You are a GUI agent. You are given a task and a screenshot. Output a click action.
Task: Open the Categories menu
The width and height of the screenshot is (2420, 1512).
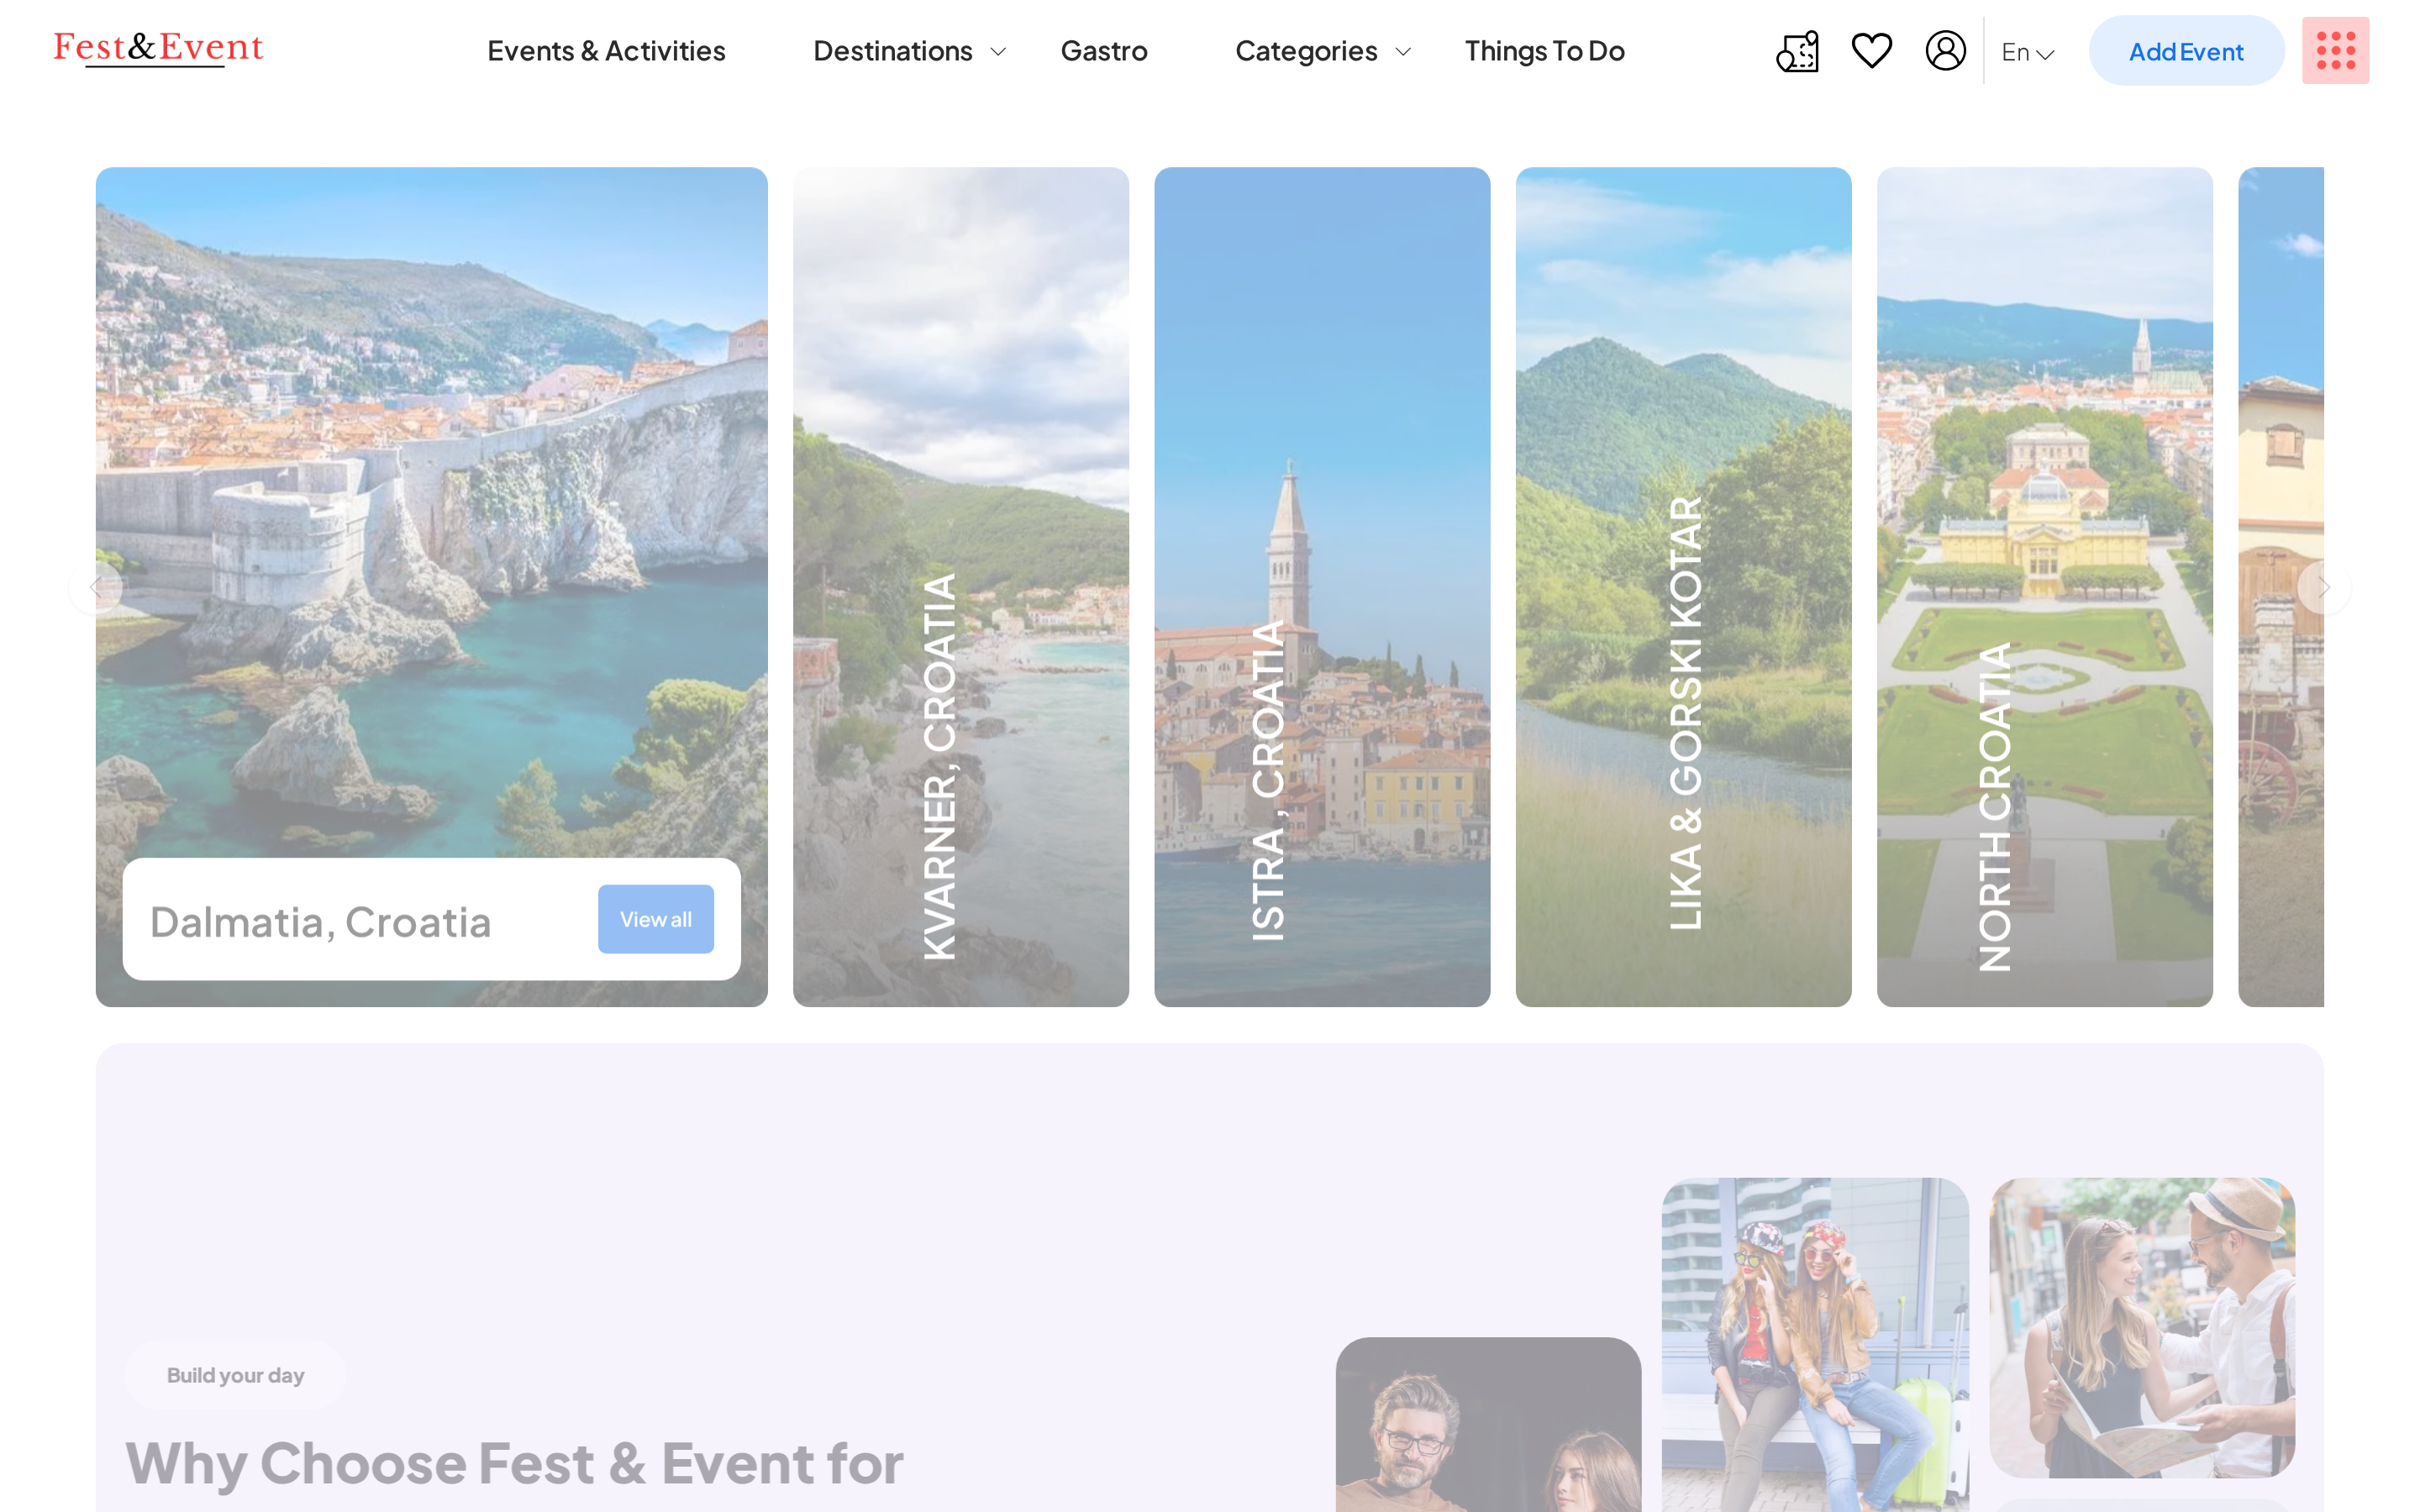(1306, 51)
